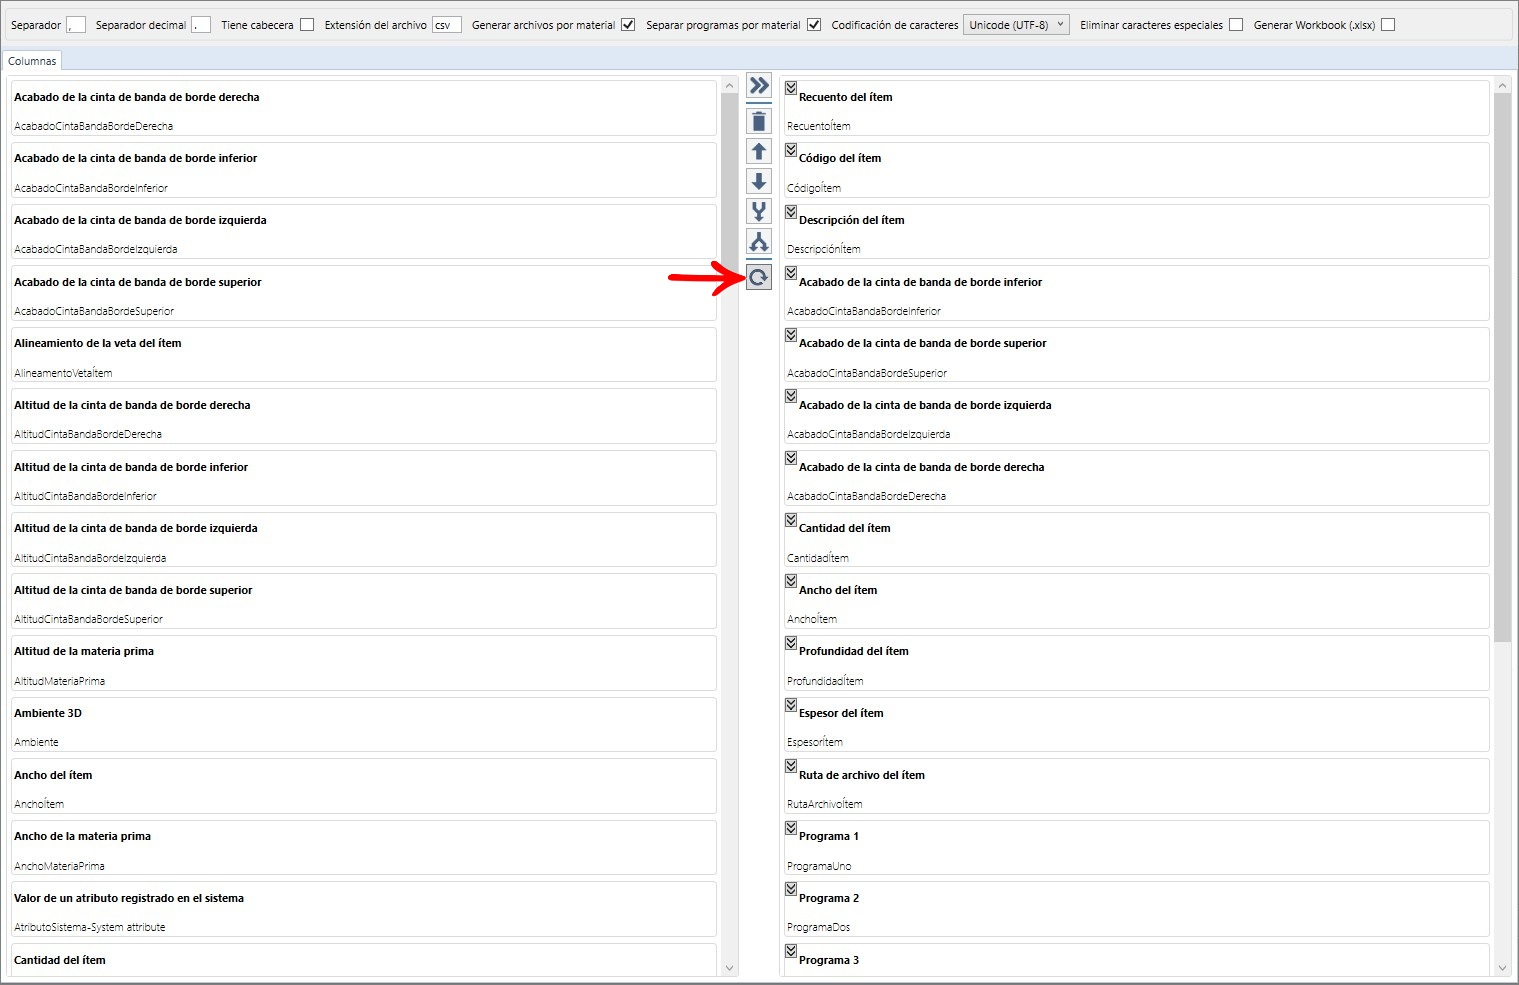This screenshot has height=985, width=1519.
Task: Select Altitud de la cinta de banda de borde izquierda
Action: pos(364,540)
